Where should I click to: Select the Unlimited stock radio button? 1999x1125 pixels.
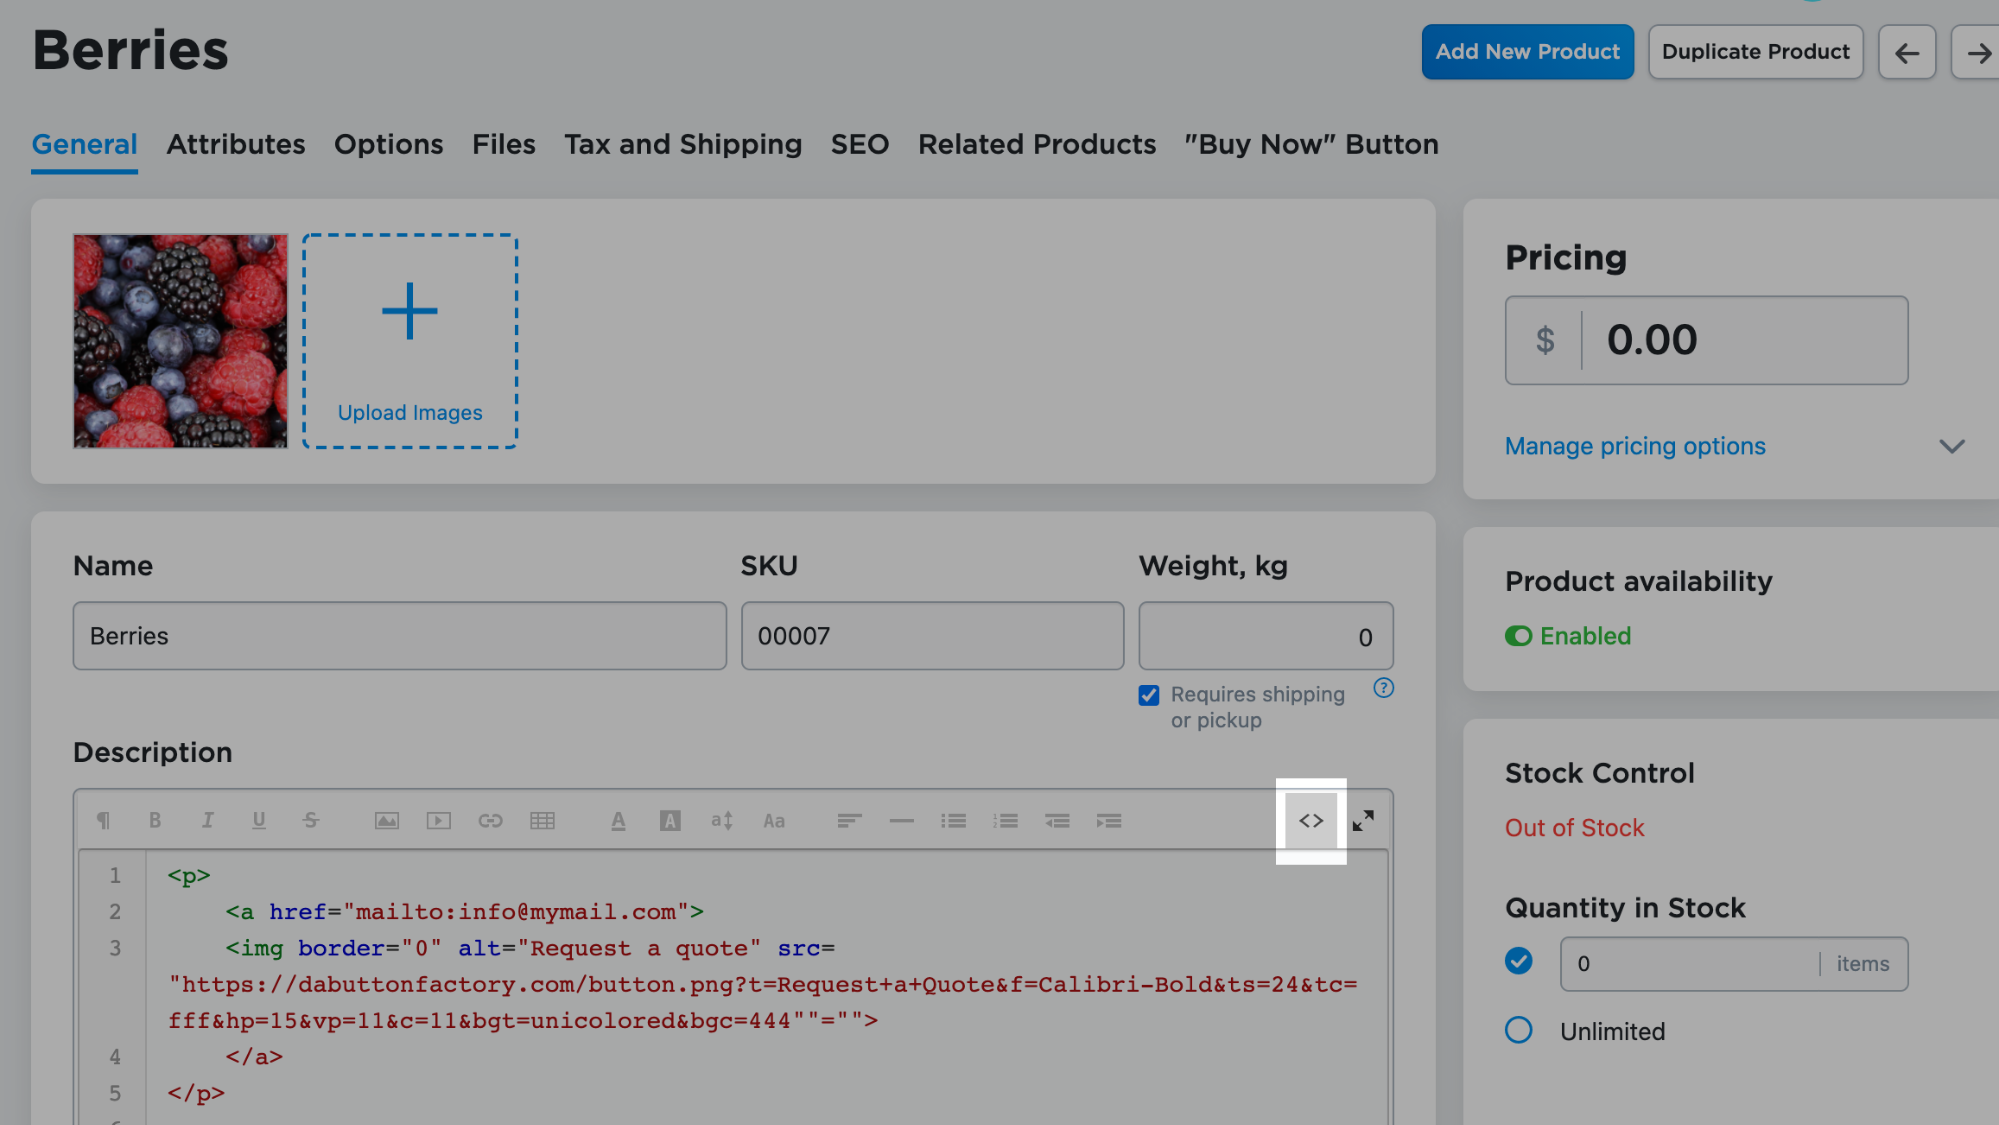pos(1518,1030)
